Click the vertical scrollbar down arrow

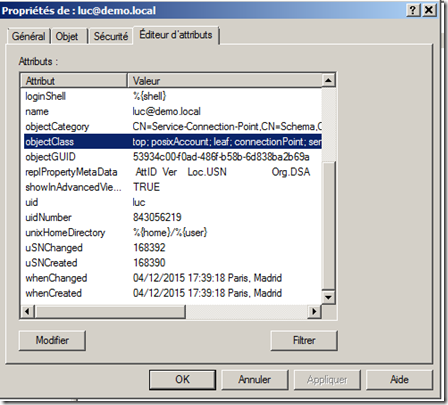(328, 297)
